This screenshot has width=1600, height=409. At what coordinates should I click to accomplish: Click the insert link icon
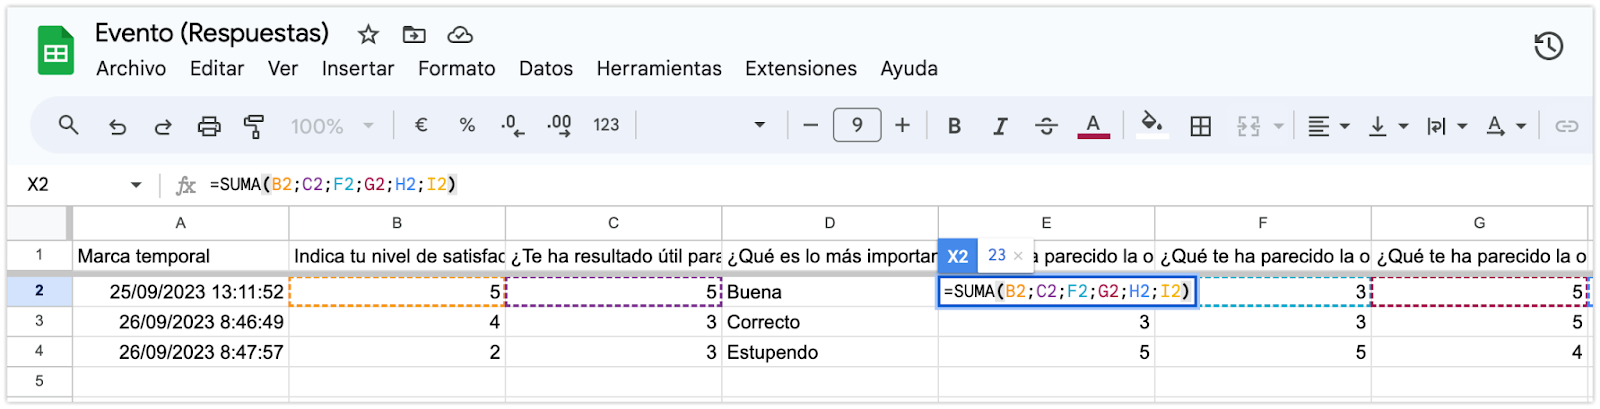tap(1566, 126)
